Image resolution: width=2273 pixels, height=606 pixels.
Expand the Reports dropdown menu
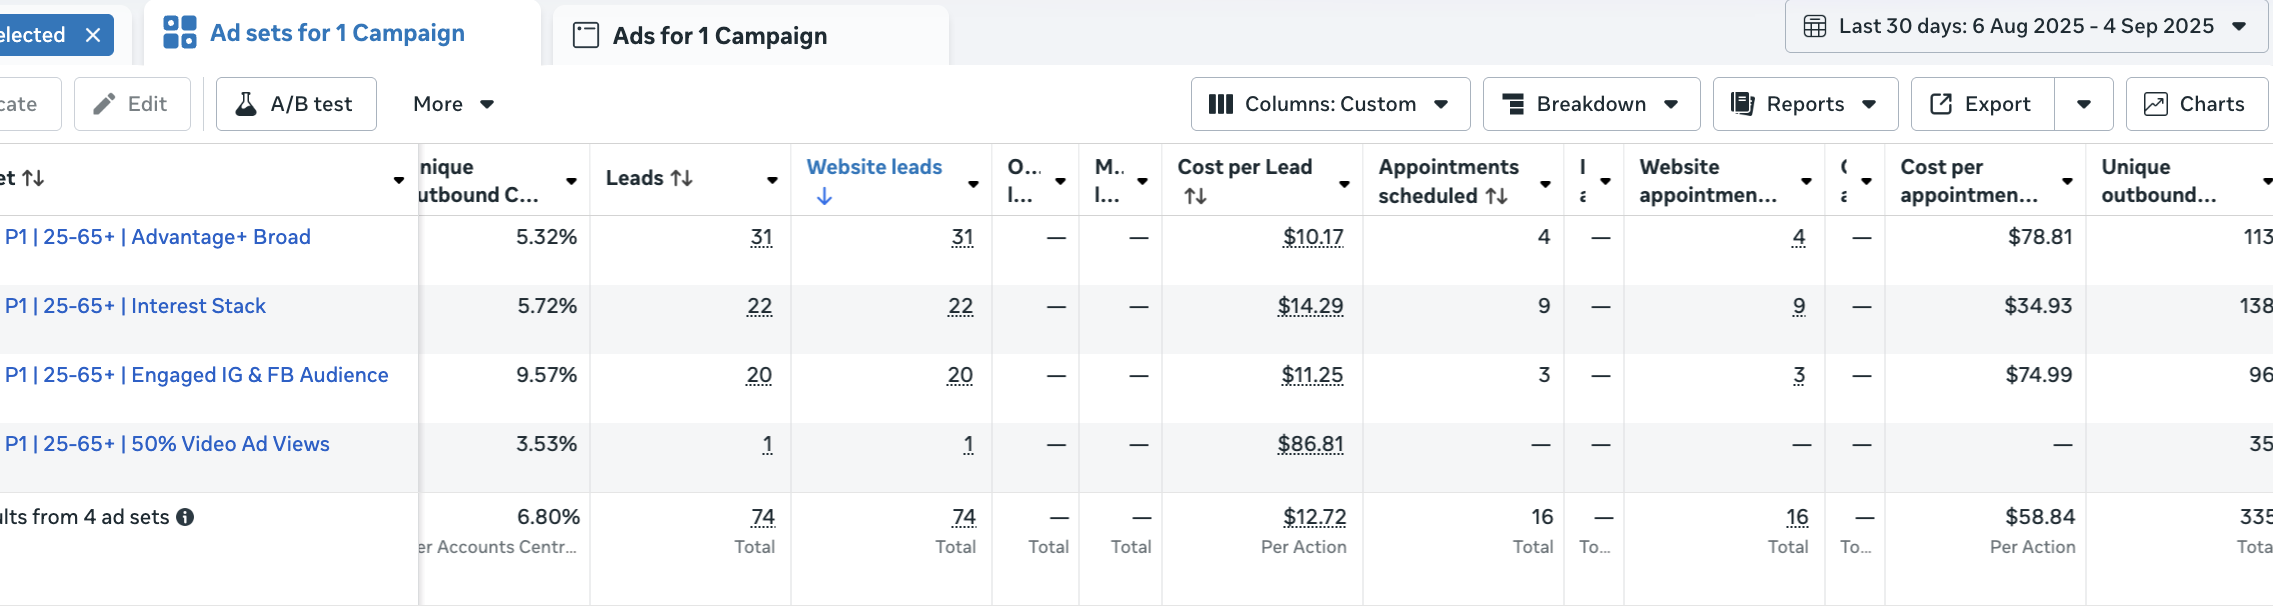[x=1805, y=104]
